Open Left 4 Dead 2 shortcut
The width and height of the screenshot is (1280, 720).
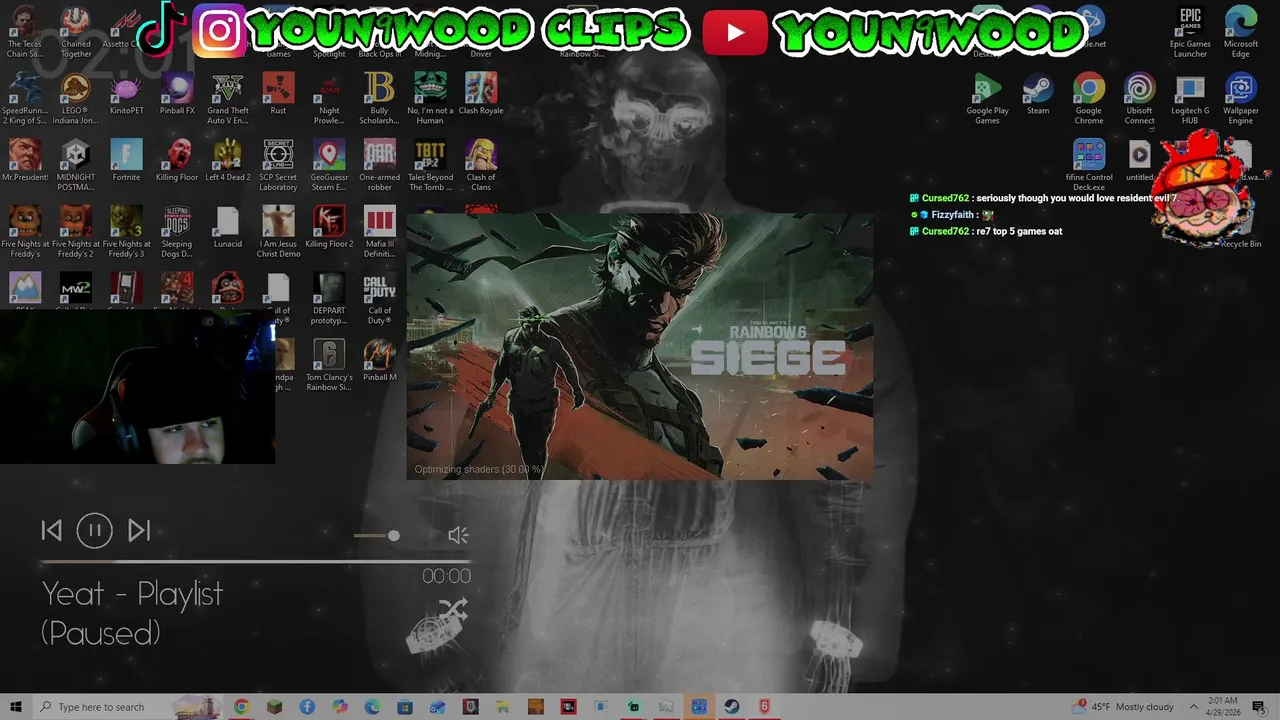228,162
